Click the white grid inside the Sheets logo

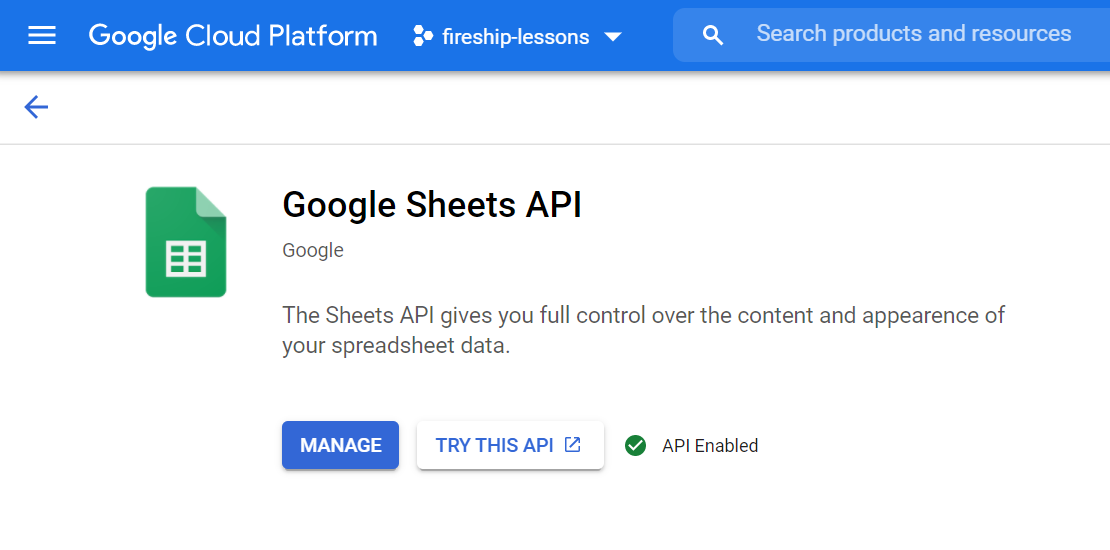[186, 258]
